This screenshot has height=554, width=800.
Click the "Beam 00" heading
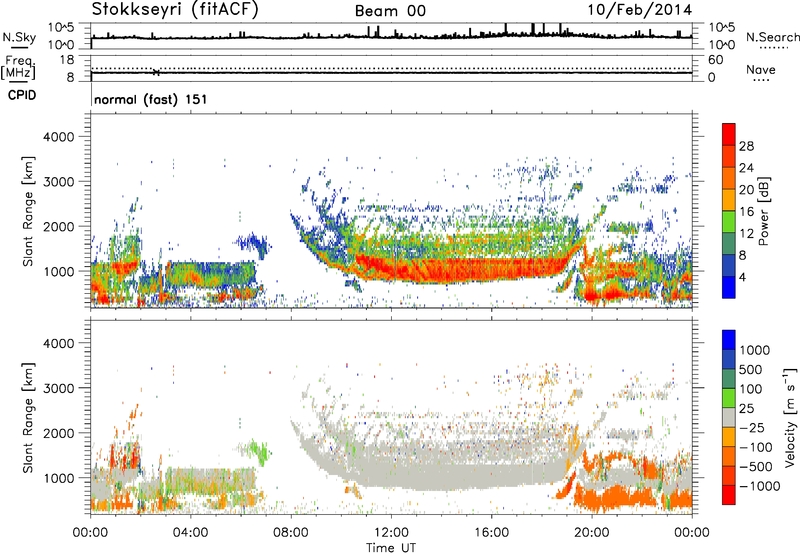coord(390,11)
